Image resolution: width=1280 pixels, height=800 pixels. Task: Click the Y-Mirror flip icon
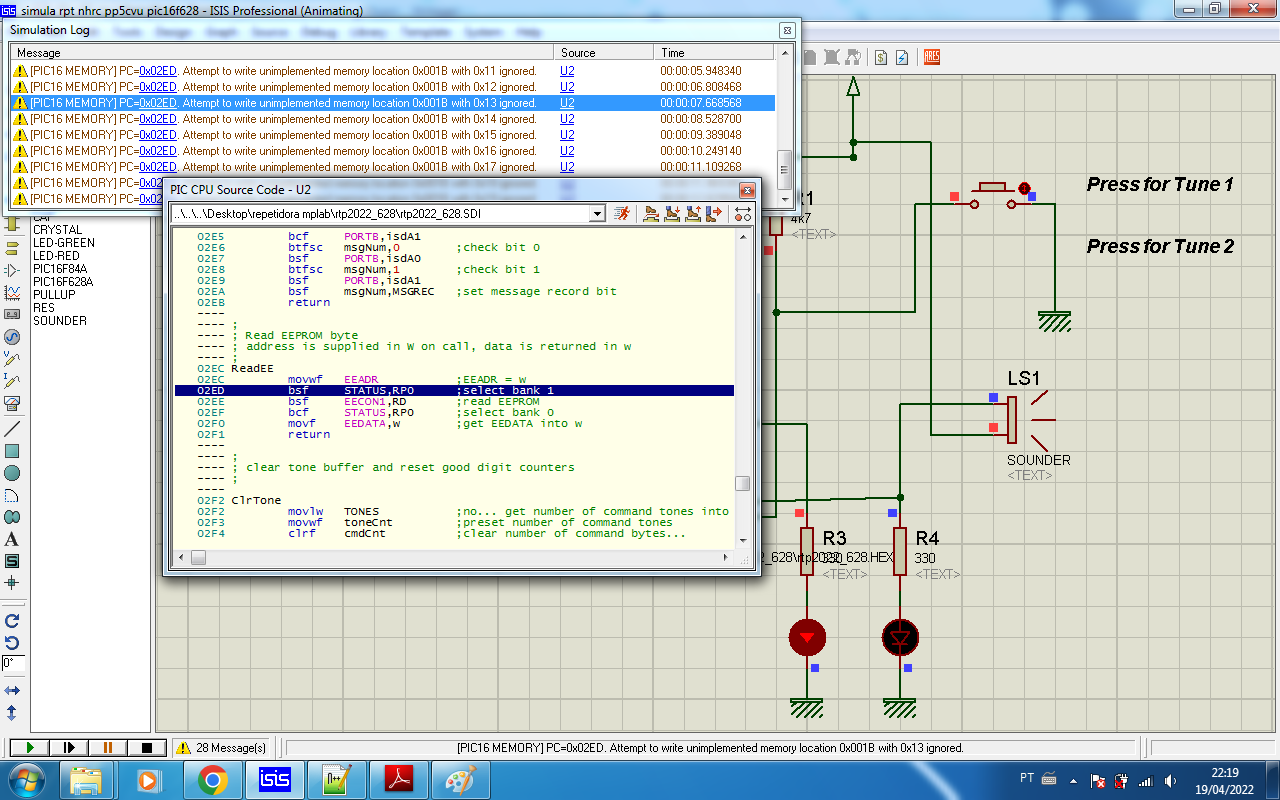(x=12, y=713)
